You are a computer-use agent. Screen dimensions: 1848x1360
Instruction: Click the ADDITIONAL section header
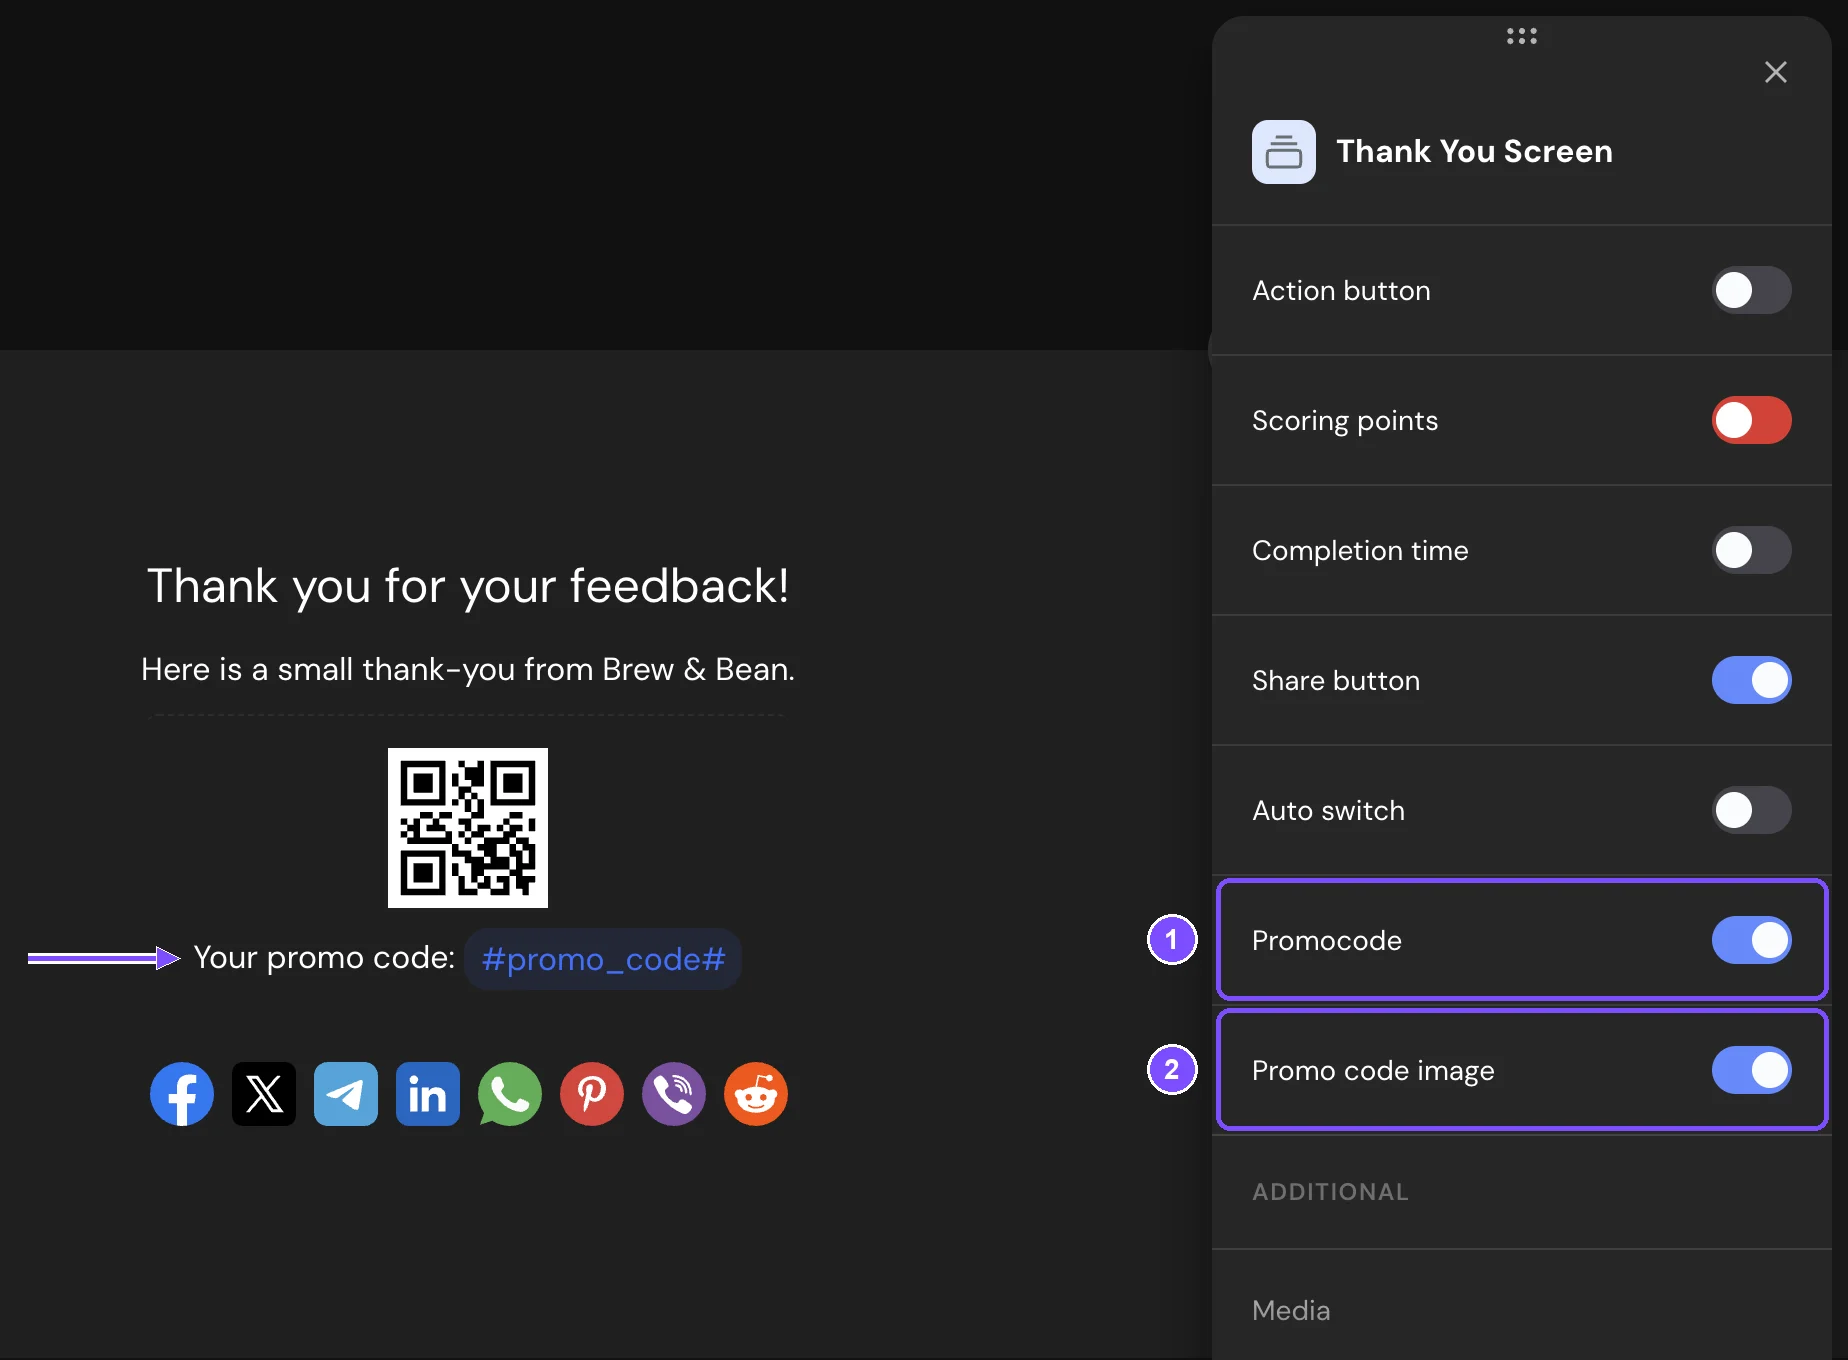tap(1330, 1192)
